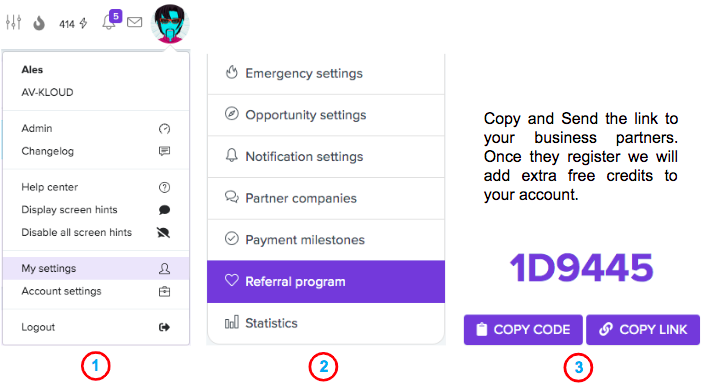Screen dimensions: 706x386
Task: Select Opportunity settings with compass icon
Action: [326, 115]
